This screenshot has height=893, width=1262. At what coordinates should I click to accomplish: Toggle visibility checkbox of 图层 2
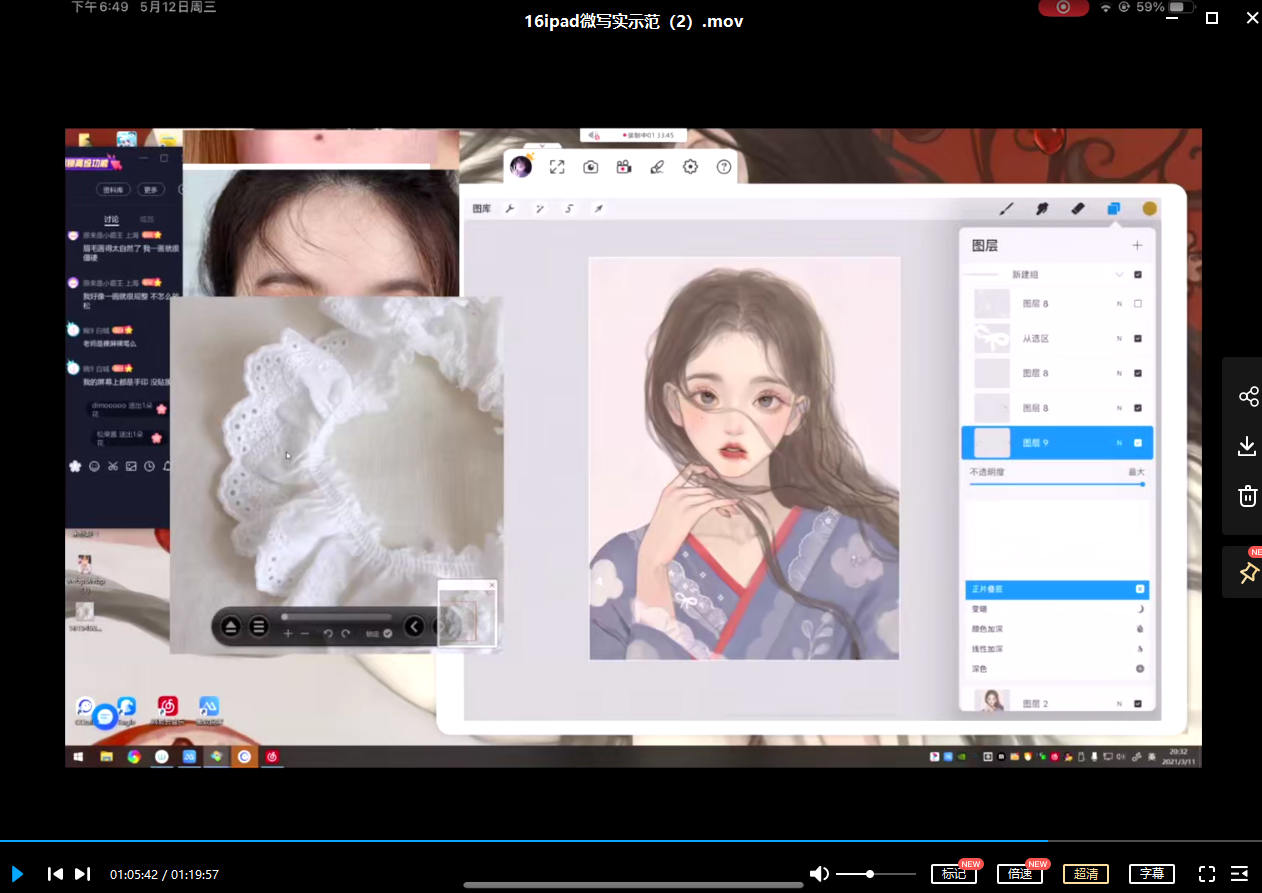pos(1138,704)
